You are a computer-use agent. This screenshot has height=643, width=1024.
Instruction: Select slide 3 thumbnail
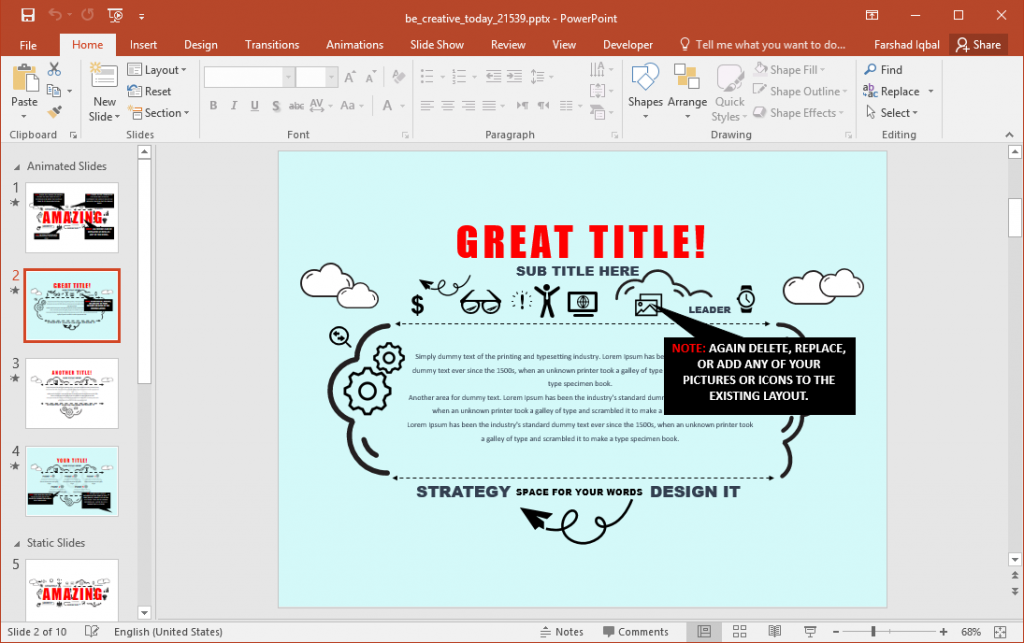(x=71, y=393)
